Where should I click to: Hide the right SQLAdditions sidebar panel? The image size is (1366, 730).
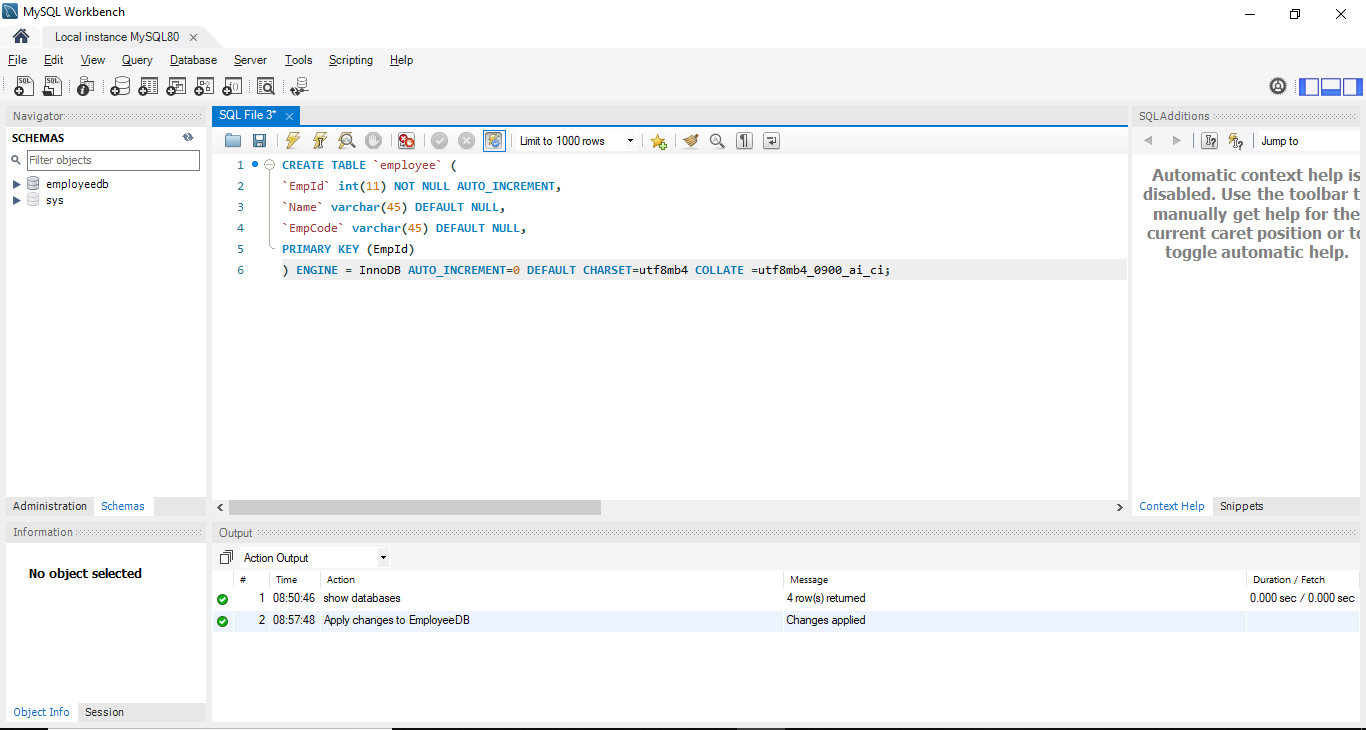click(1352, 87)
